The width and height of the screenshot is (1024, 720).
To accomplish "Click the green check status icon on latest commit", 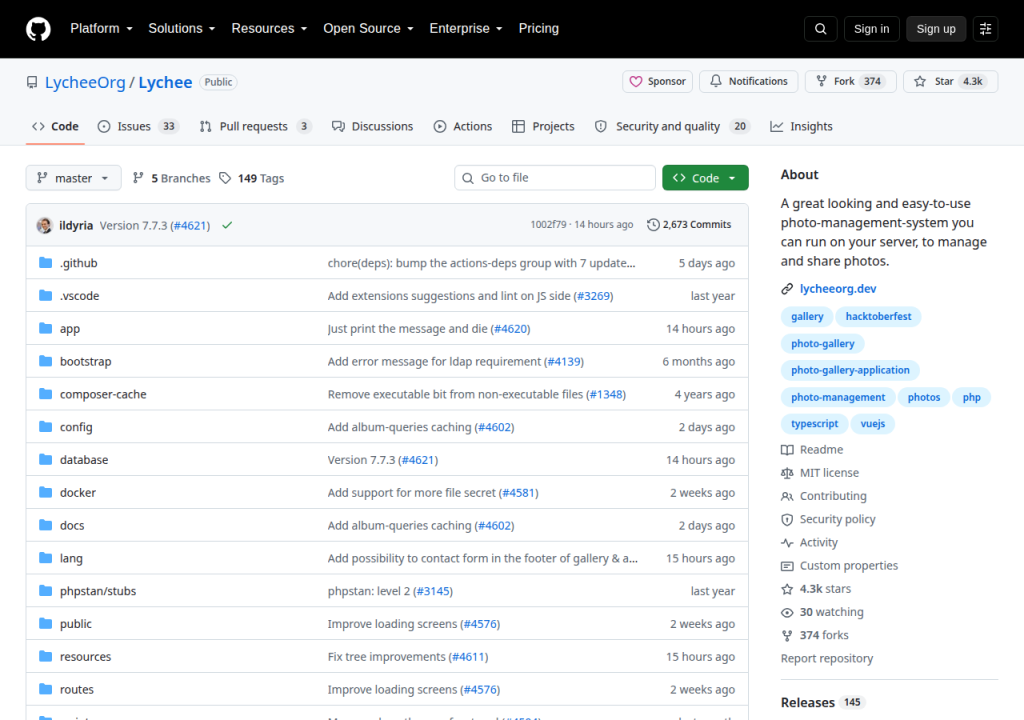I will [x=227, y=225].
